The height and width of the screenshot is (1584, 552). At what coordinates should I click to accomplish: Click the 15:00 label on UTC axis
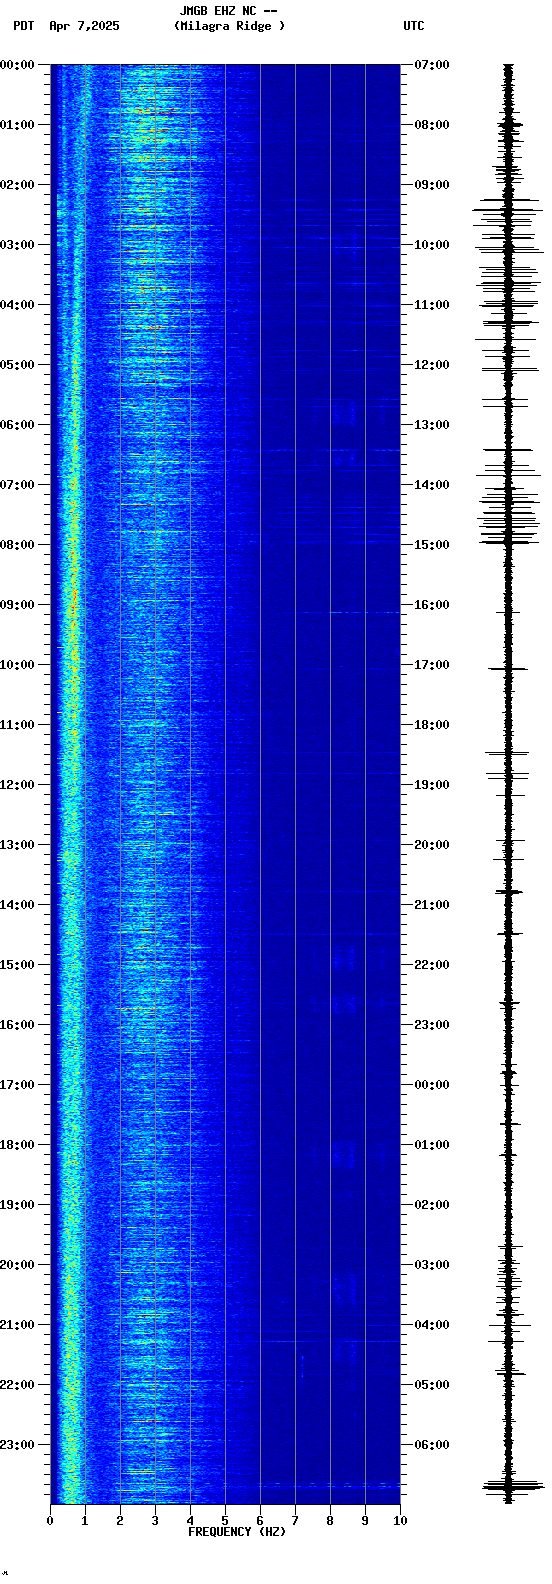(432, 545)
